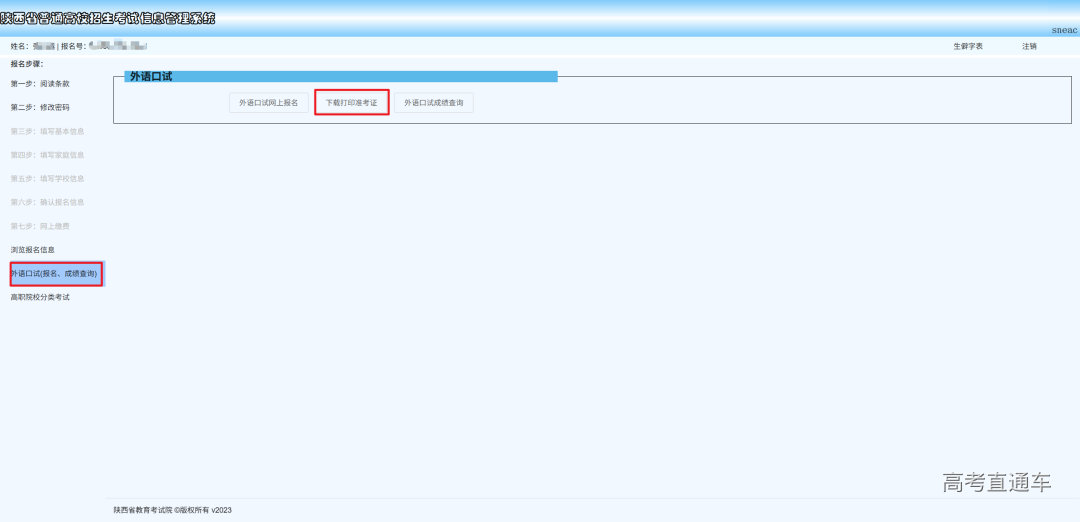1080x522 pixels.
Task: Open 高职院校分类考试 in the sidebar
Action: tap(40, 297)
